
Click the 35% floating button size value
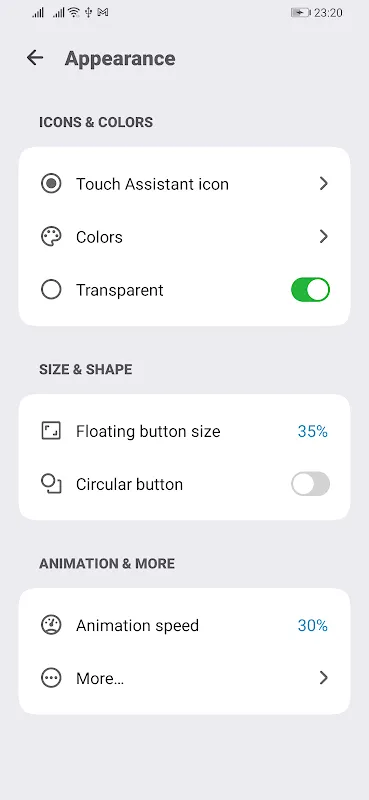pos(312,432)
